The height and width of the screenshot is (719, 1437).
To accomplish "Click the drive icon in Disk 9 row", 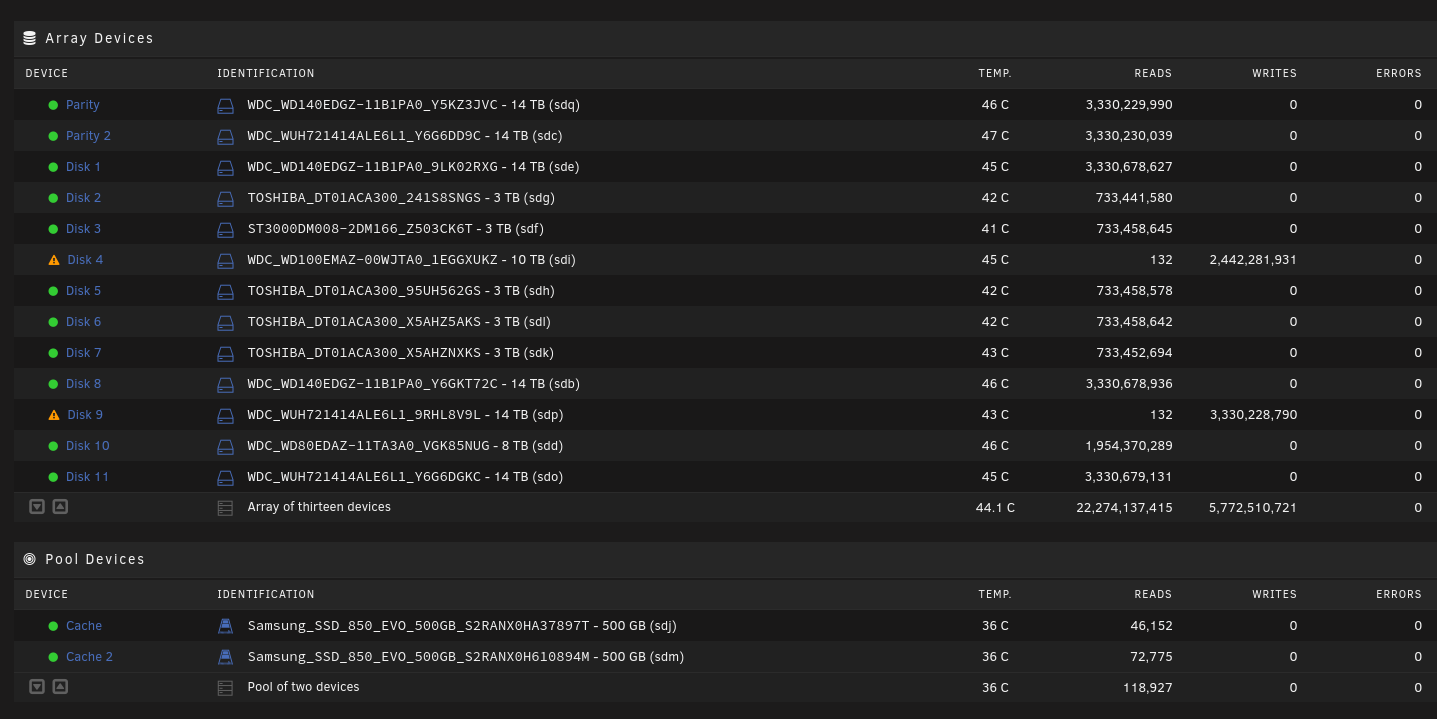I will [x=225, y=415].
